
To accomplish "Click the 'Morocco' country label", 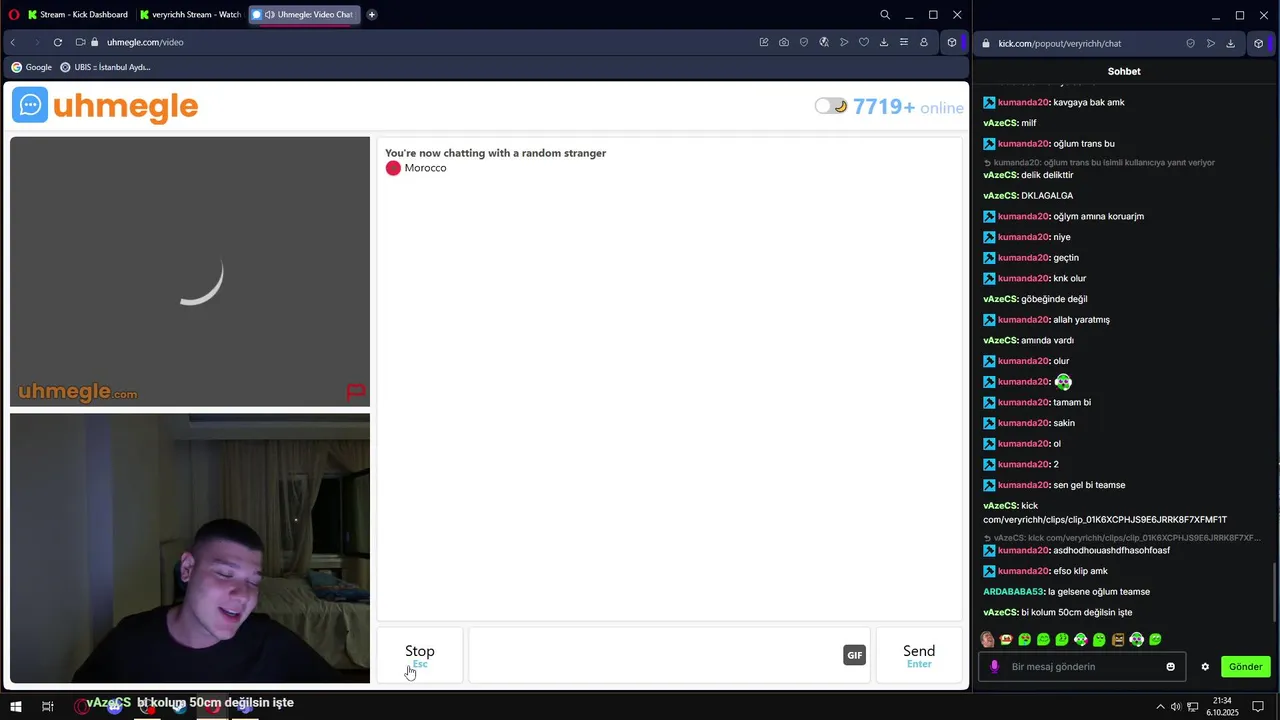I will coord(425,168).
